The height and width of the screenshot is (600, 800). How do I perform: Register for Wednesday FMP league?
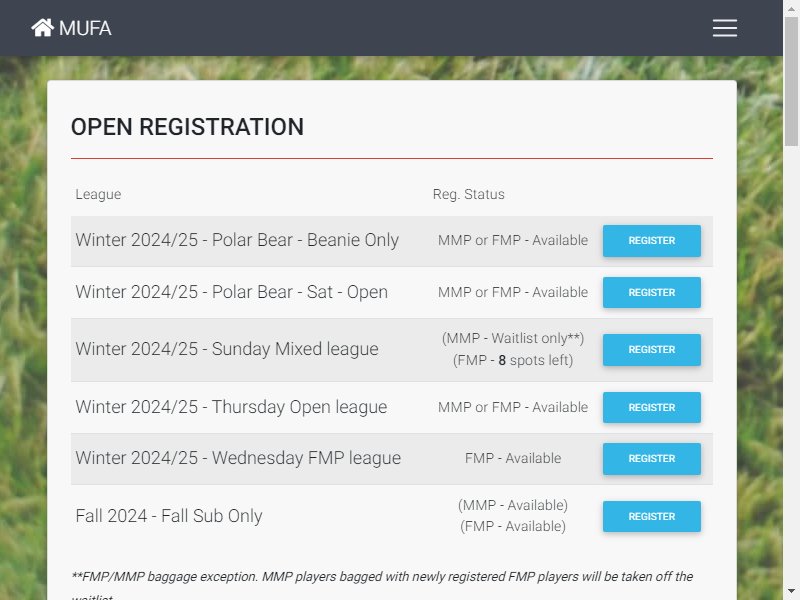[651, 459]
